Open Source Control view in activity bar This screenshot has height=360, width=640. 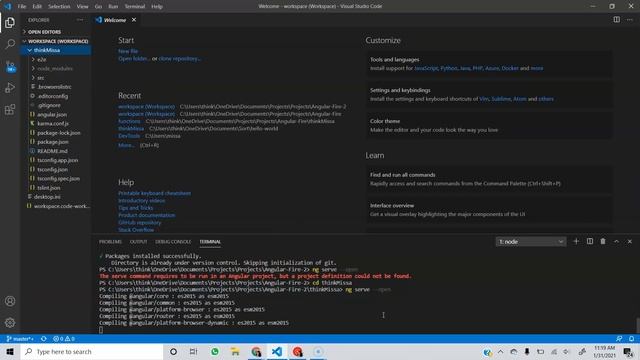[10, 66]
